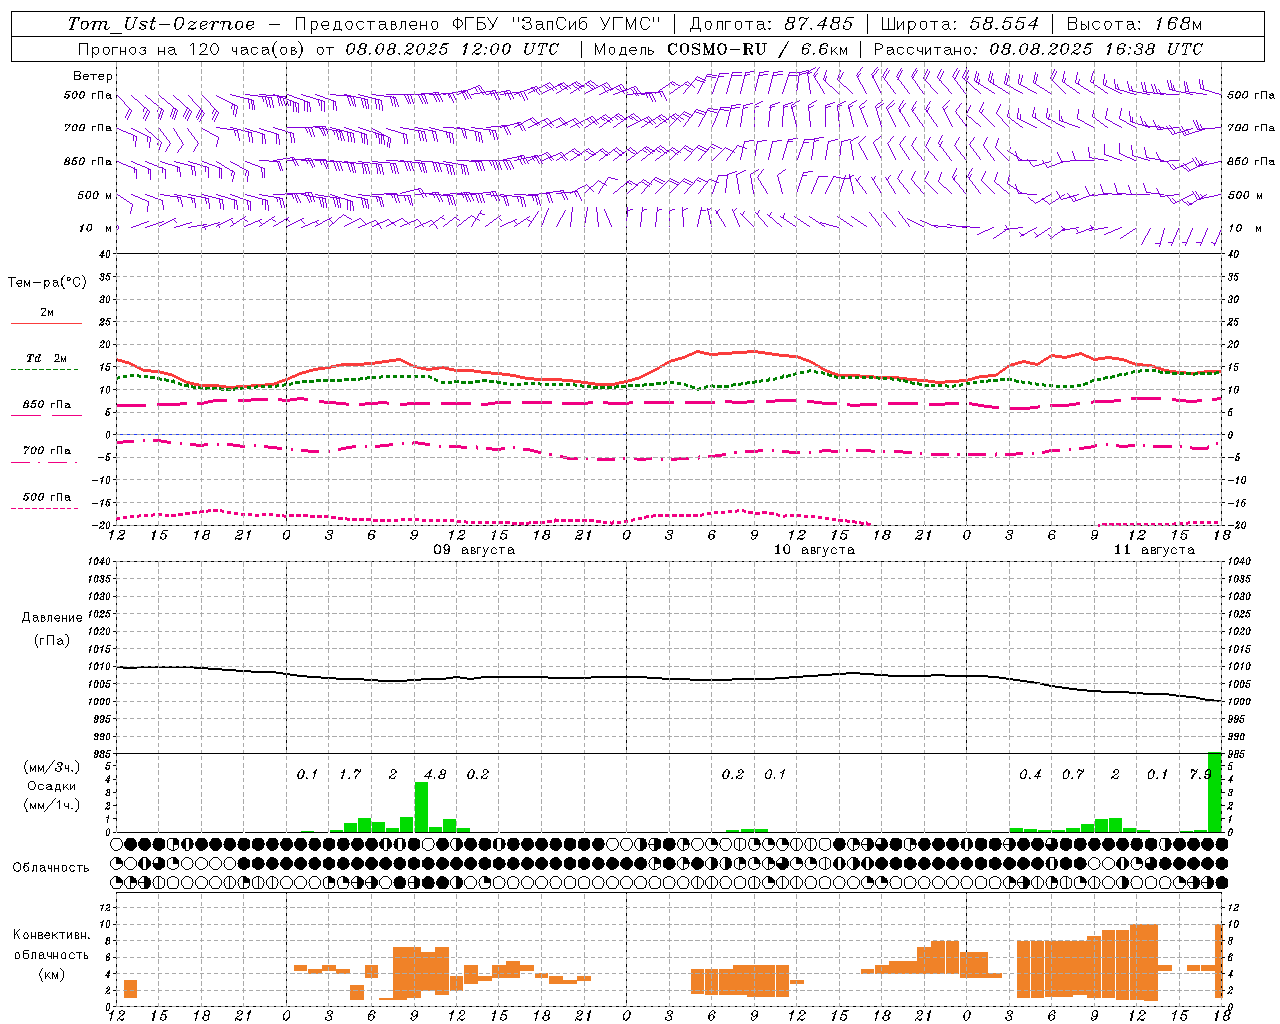This screenshot has width=1280, height=1024.
Task: Click the 11 августа date label
Action: click(x=1154, y=550)
